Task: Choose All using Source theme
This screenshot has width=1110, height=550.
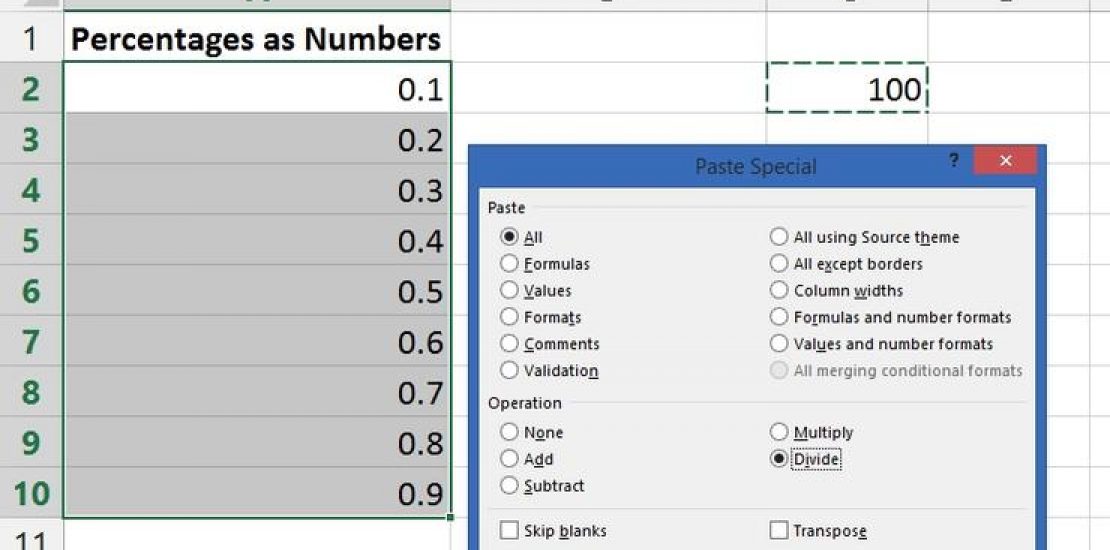Action: click(779, 237)
